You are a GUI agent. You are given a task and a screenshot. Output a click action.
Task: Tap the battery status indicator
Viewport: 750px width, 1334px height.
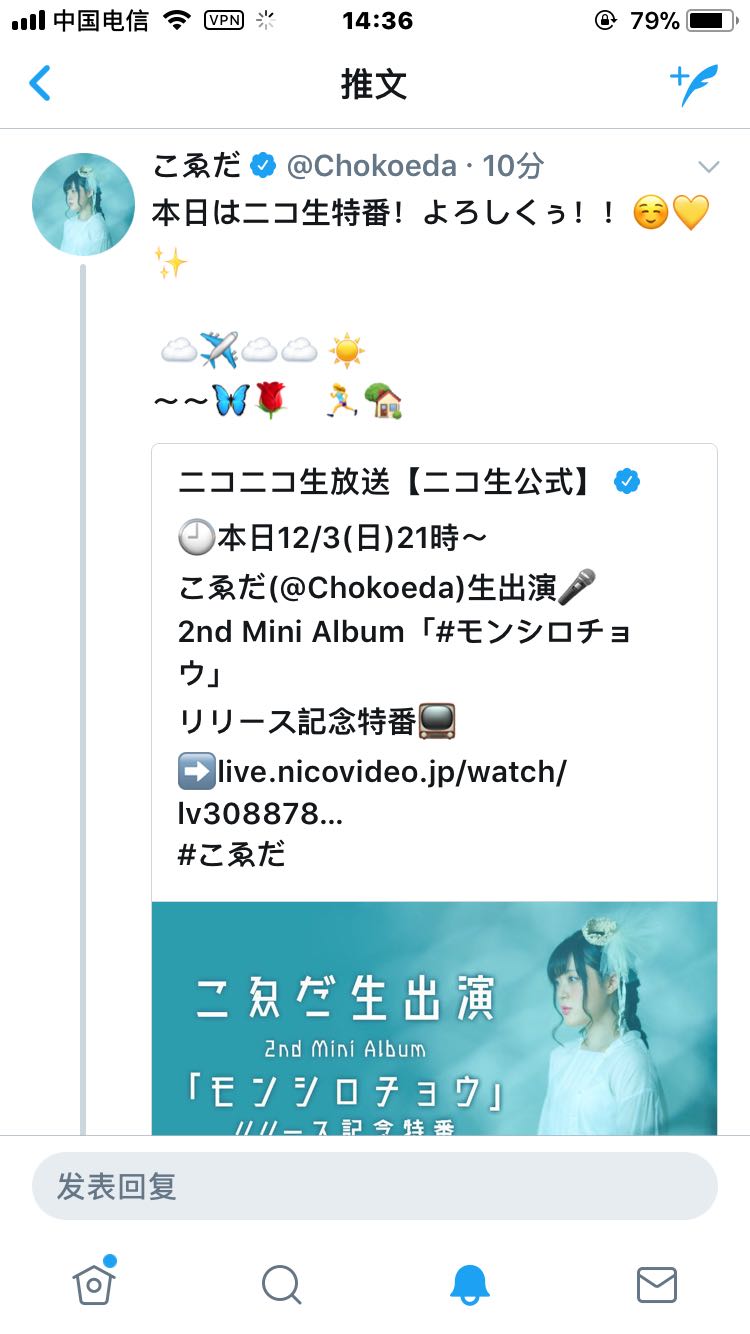click(x=711, y=20)
